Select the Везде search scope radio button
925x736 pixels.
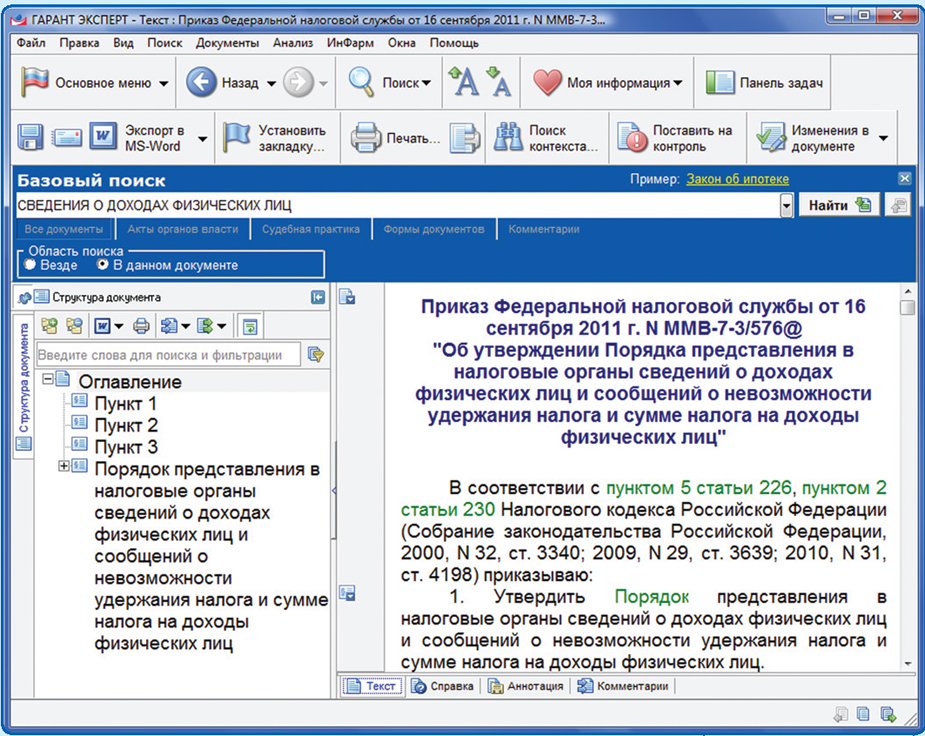31,265
